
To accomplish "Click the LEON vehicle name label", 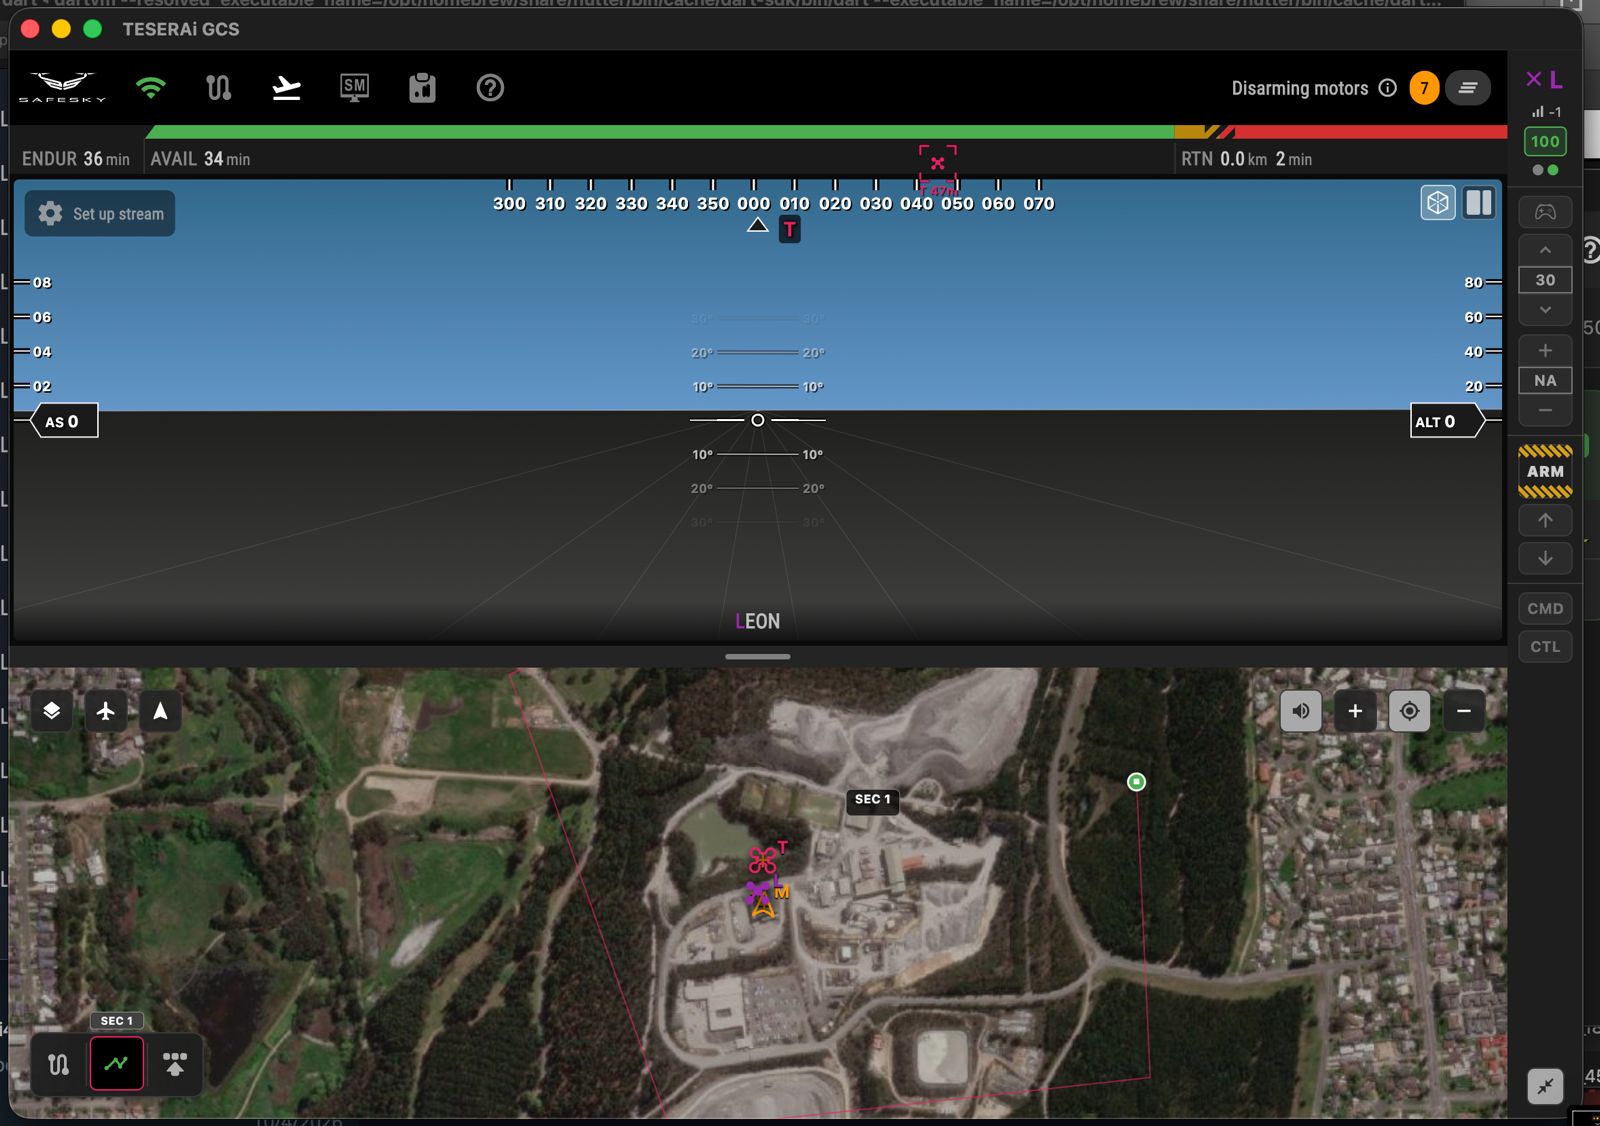I will 758,622.
